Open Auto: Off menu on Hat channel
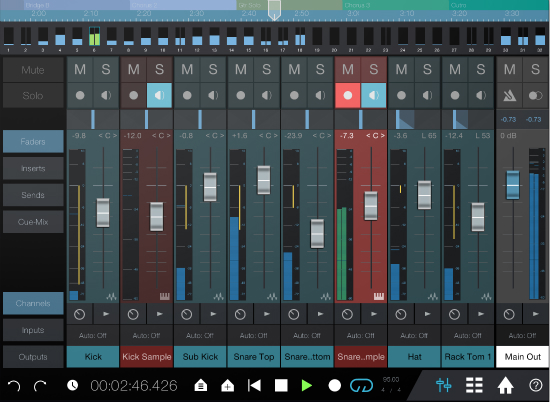This screenshot has width=550, height=402. click(414, 335)
